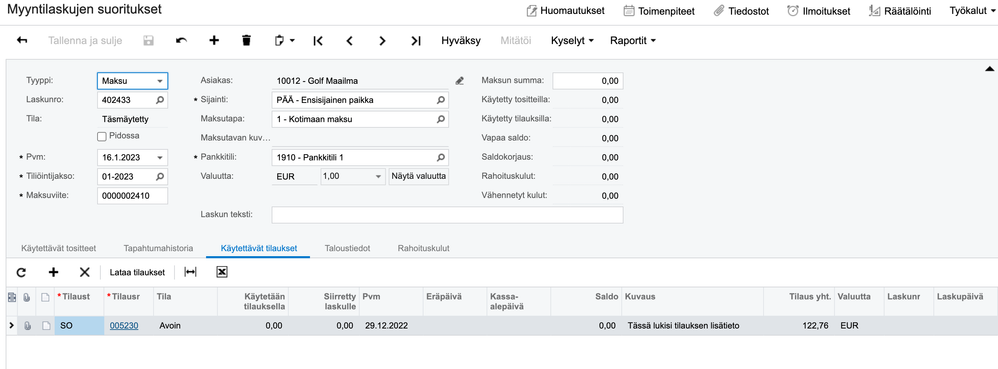
Task: Open the Raportit dropdown menu
Action: pyautogui.click(x=633, y=41)
